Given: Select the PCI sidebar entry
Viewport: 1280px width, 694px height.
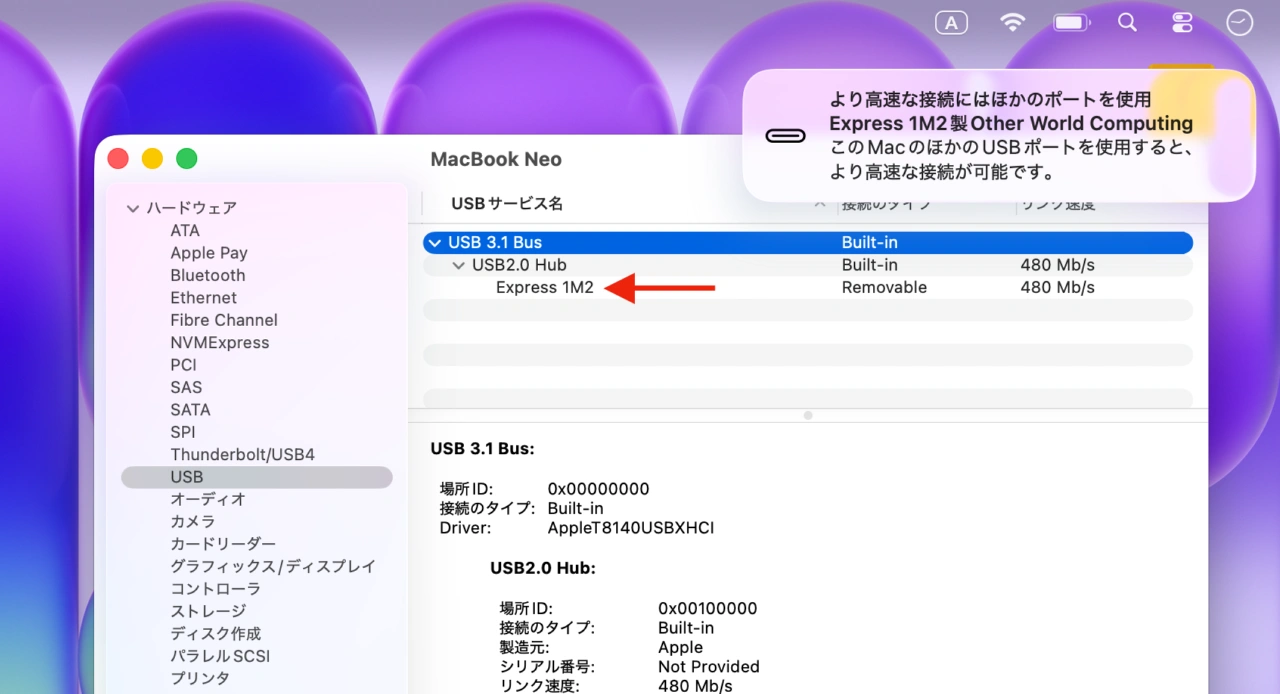Looking at the screenshot, I should 183,365.
